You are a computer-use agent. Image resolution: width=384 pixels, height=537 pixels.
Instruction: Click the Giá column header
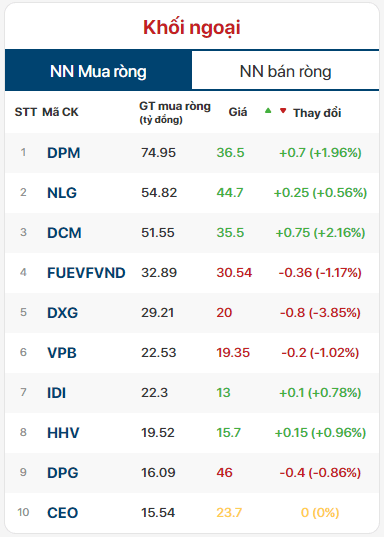tap(238, 112)
